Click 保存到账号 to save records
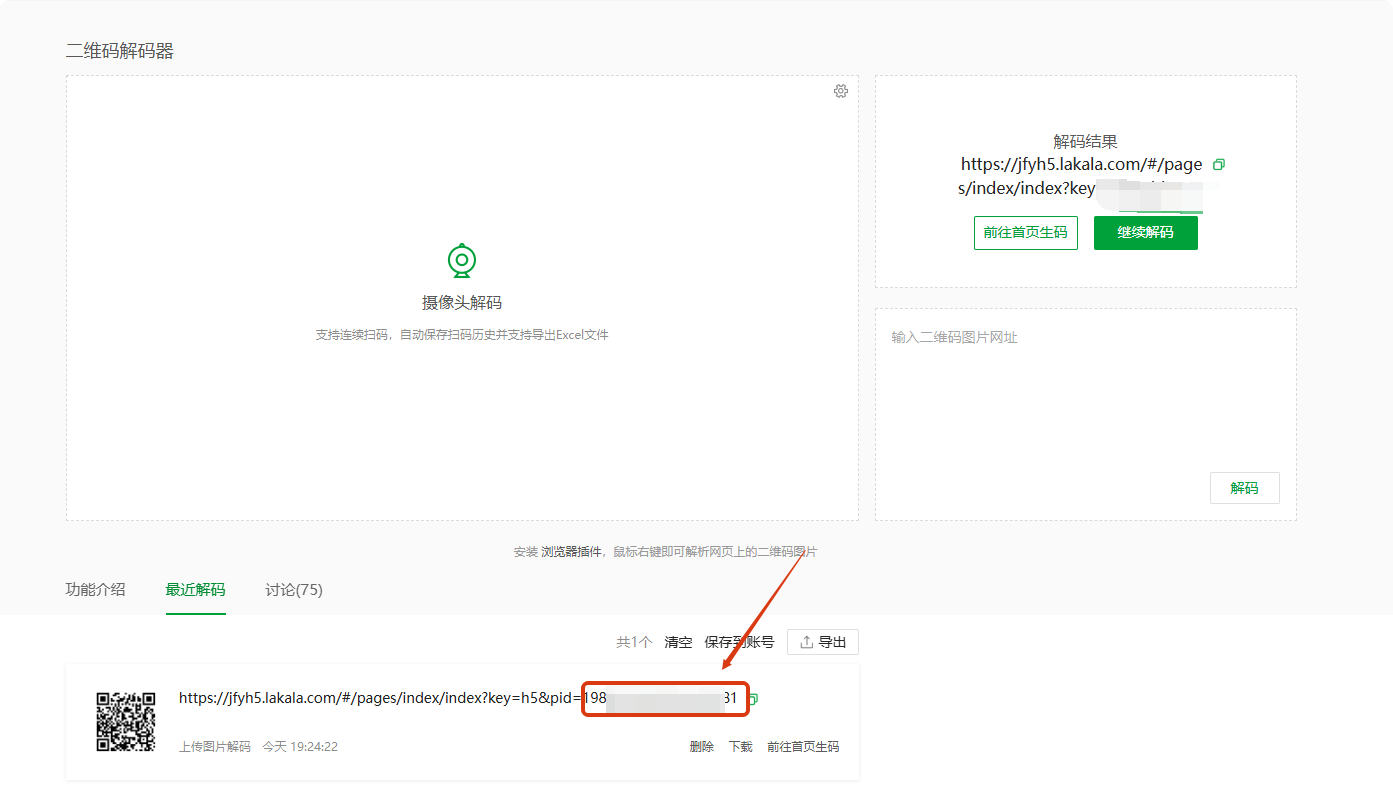The image size is (1393, 799). point(740,641)
